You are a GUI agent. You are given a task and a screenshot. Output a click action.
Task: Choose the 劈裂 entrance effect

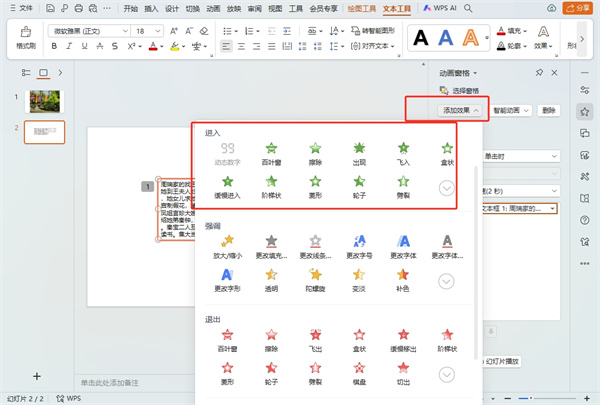pos(403,187)
